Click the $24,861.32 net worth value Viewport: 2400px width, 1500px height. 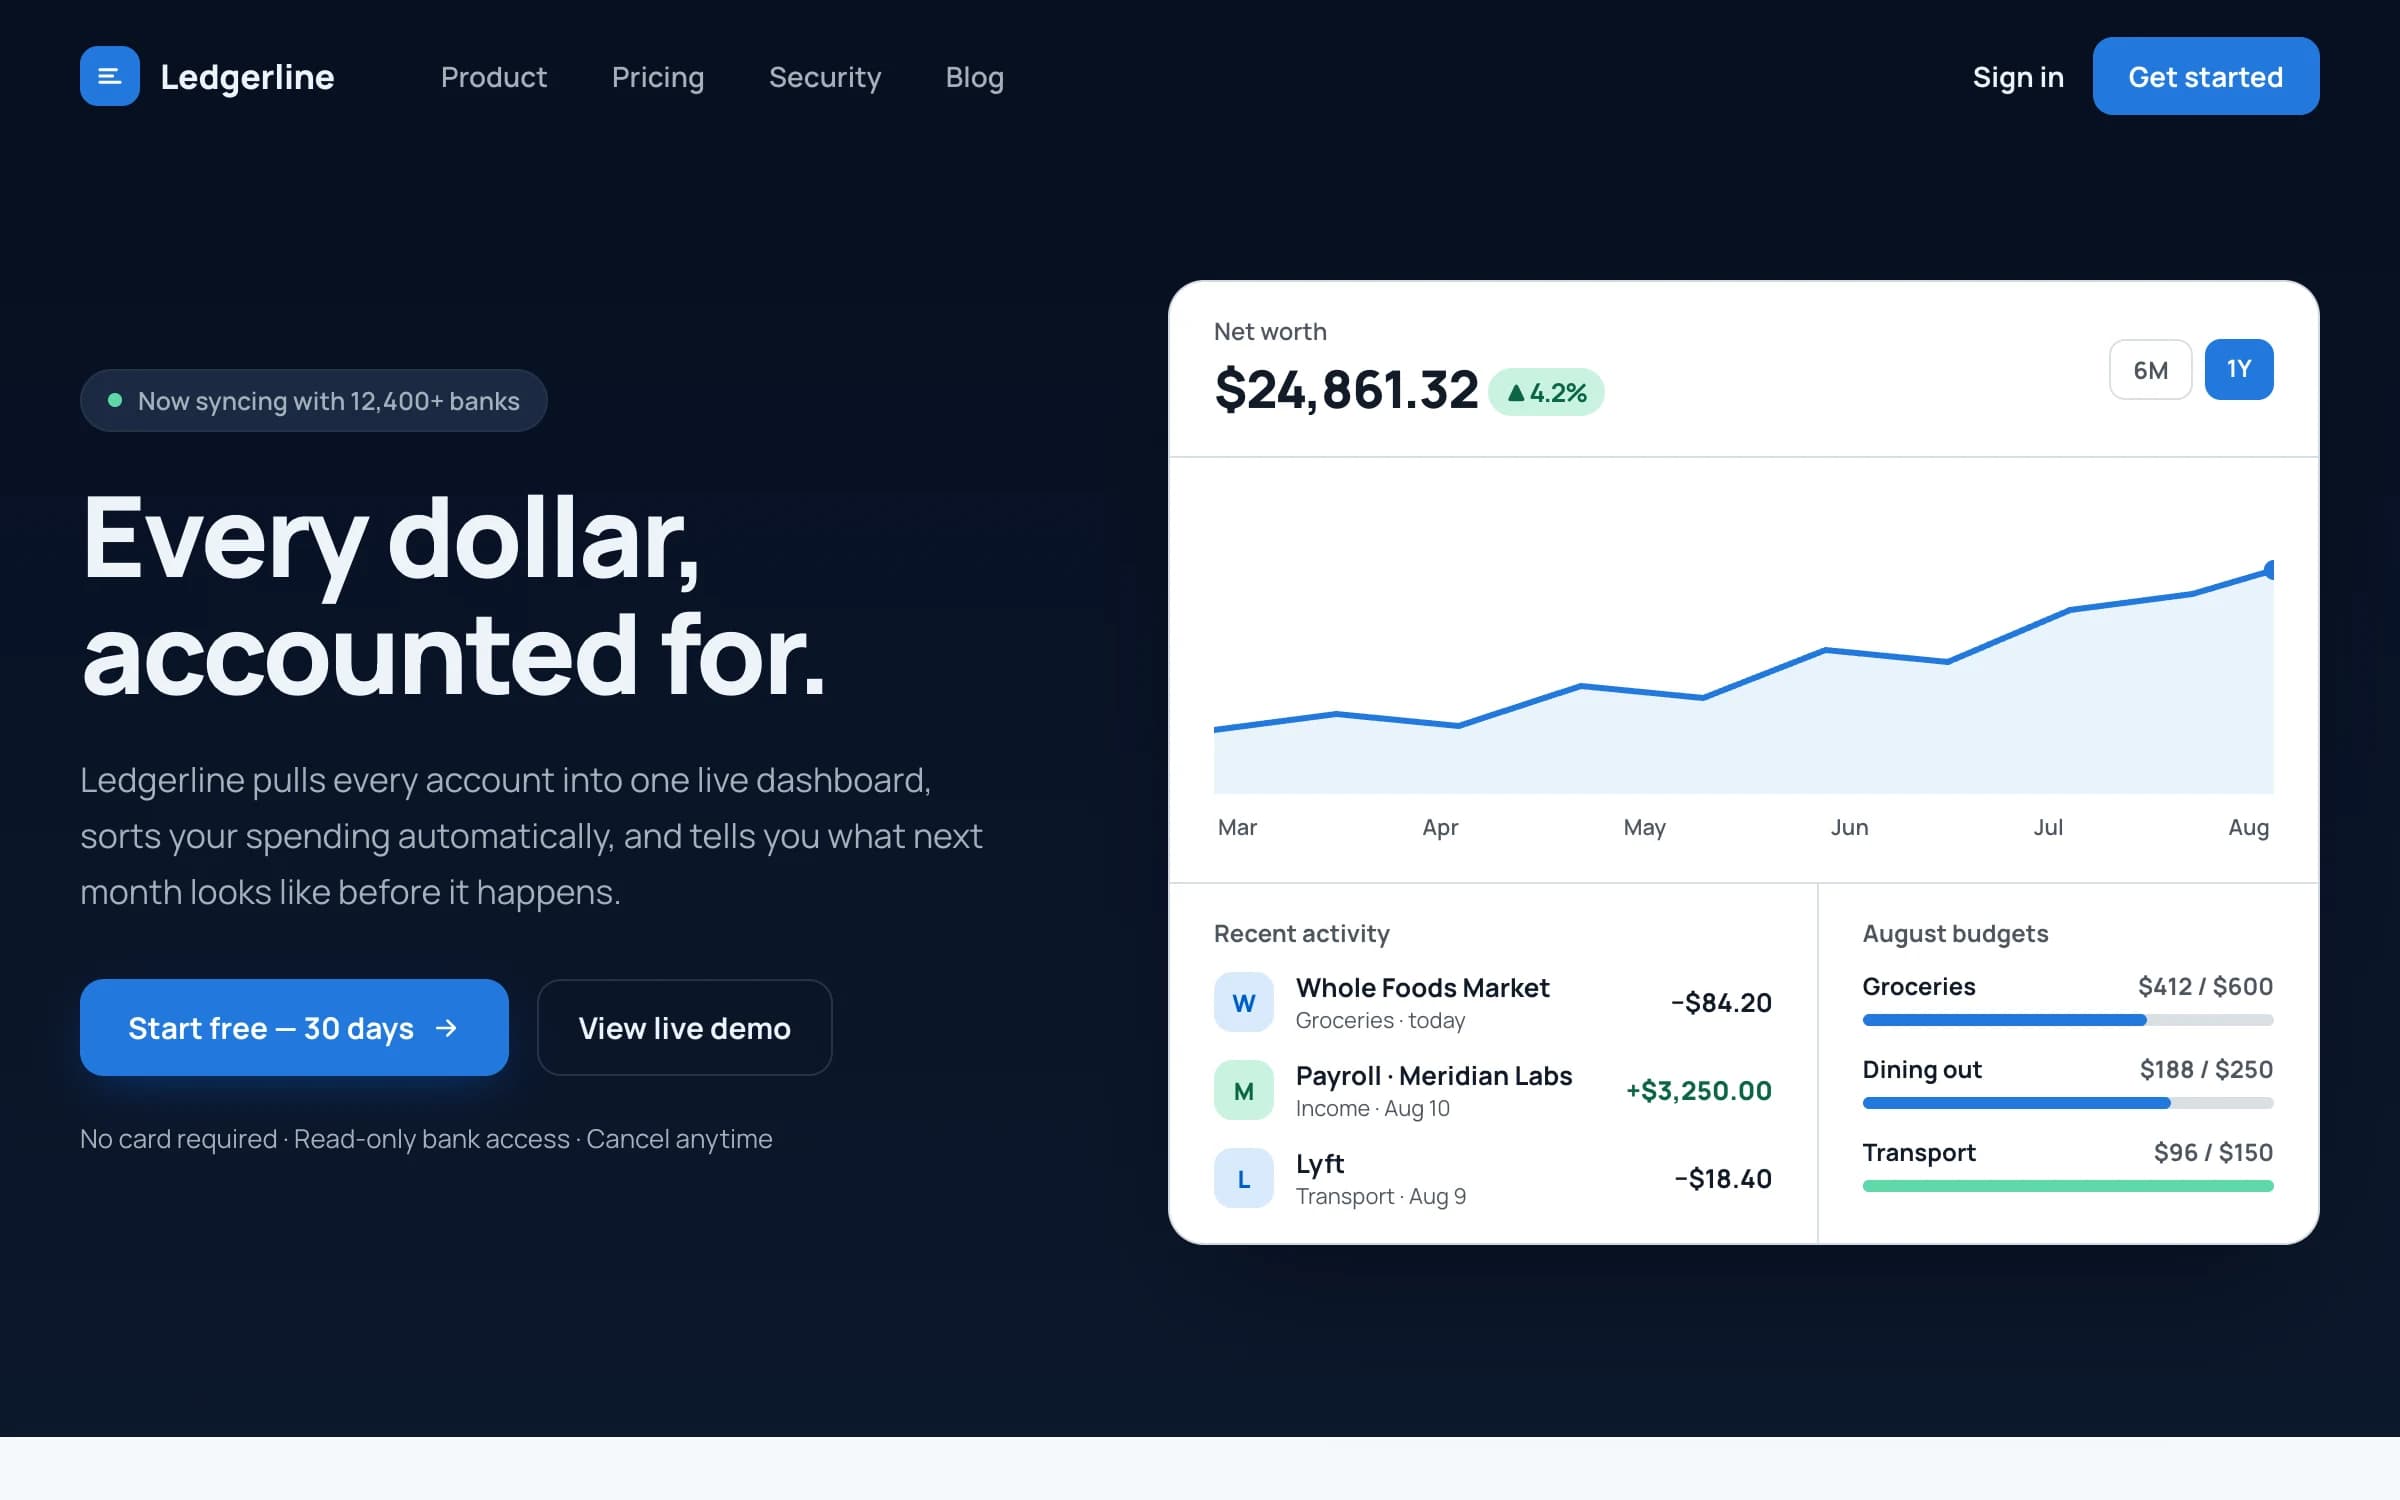[x=1346, y=390]
